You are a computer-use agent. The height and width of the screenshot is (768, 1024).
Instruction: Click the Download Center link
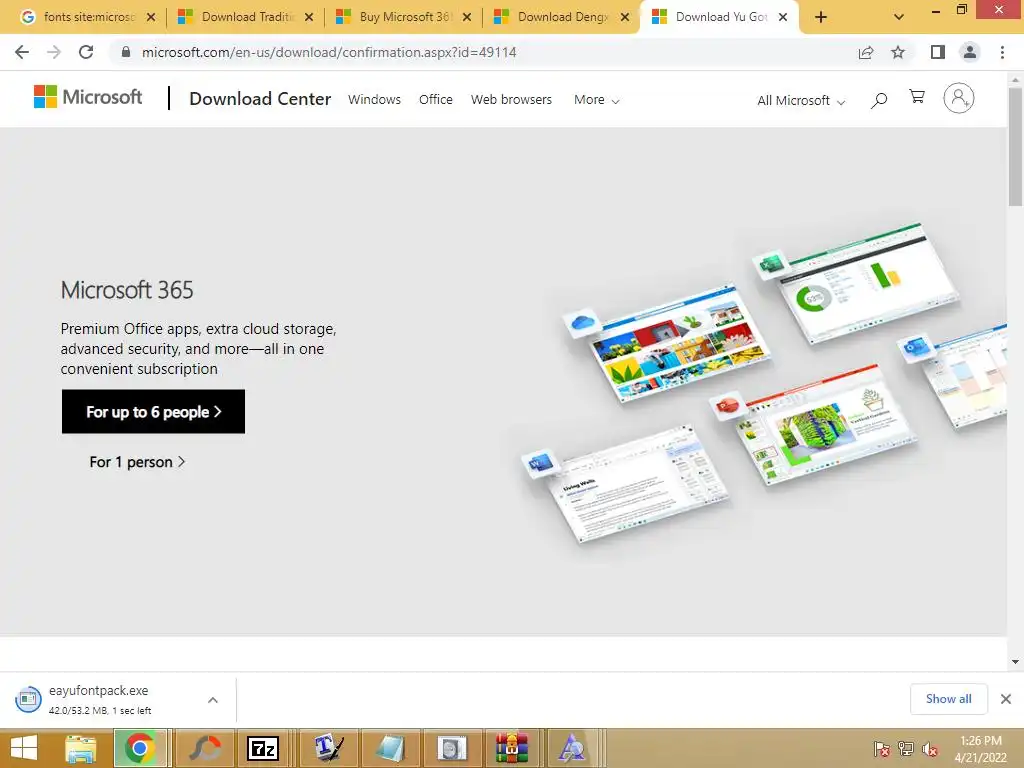[x=260, y=99]
